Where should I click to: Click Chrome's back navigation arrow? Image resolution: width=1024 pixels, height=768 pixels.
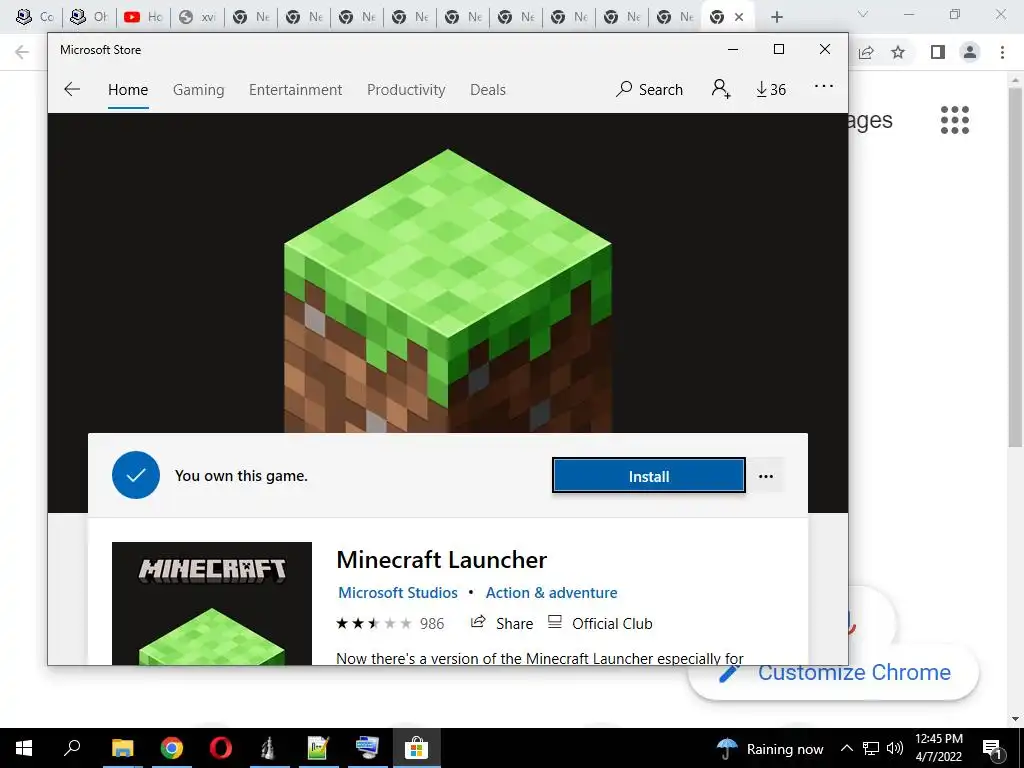[22, 52]
